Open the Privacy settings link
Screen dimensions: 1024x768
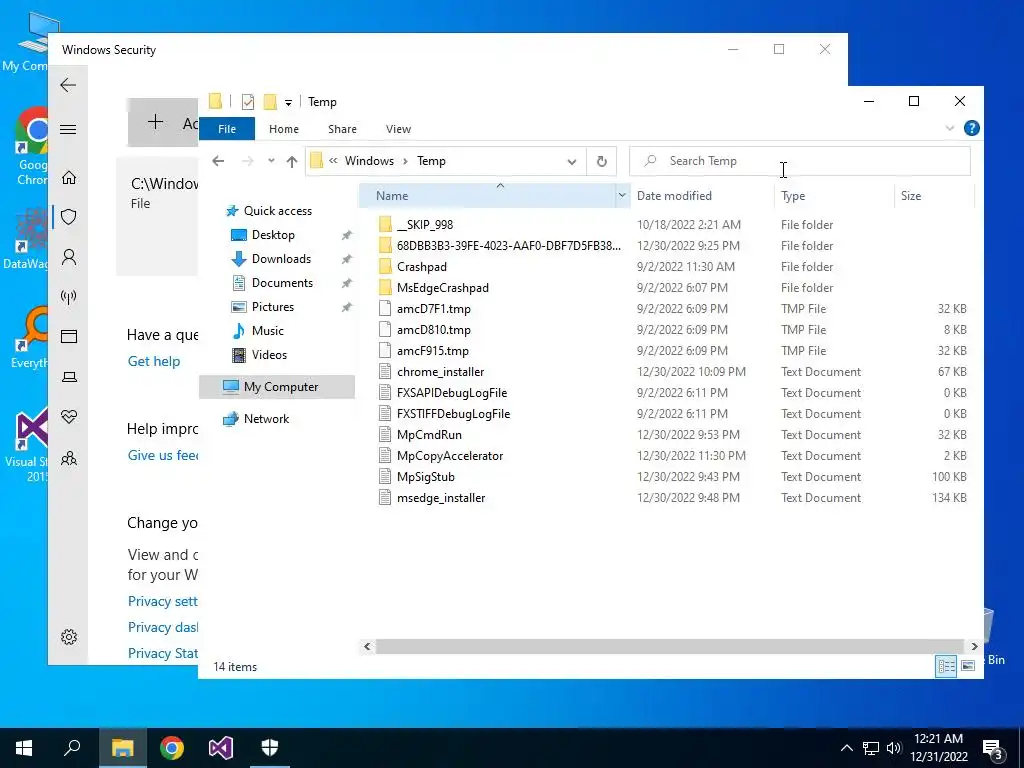163,601
